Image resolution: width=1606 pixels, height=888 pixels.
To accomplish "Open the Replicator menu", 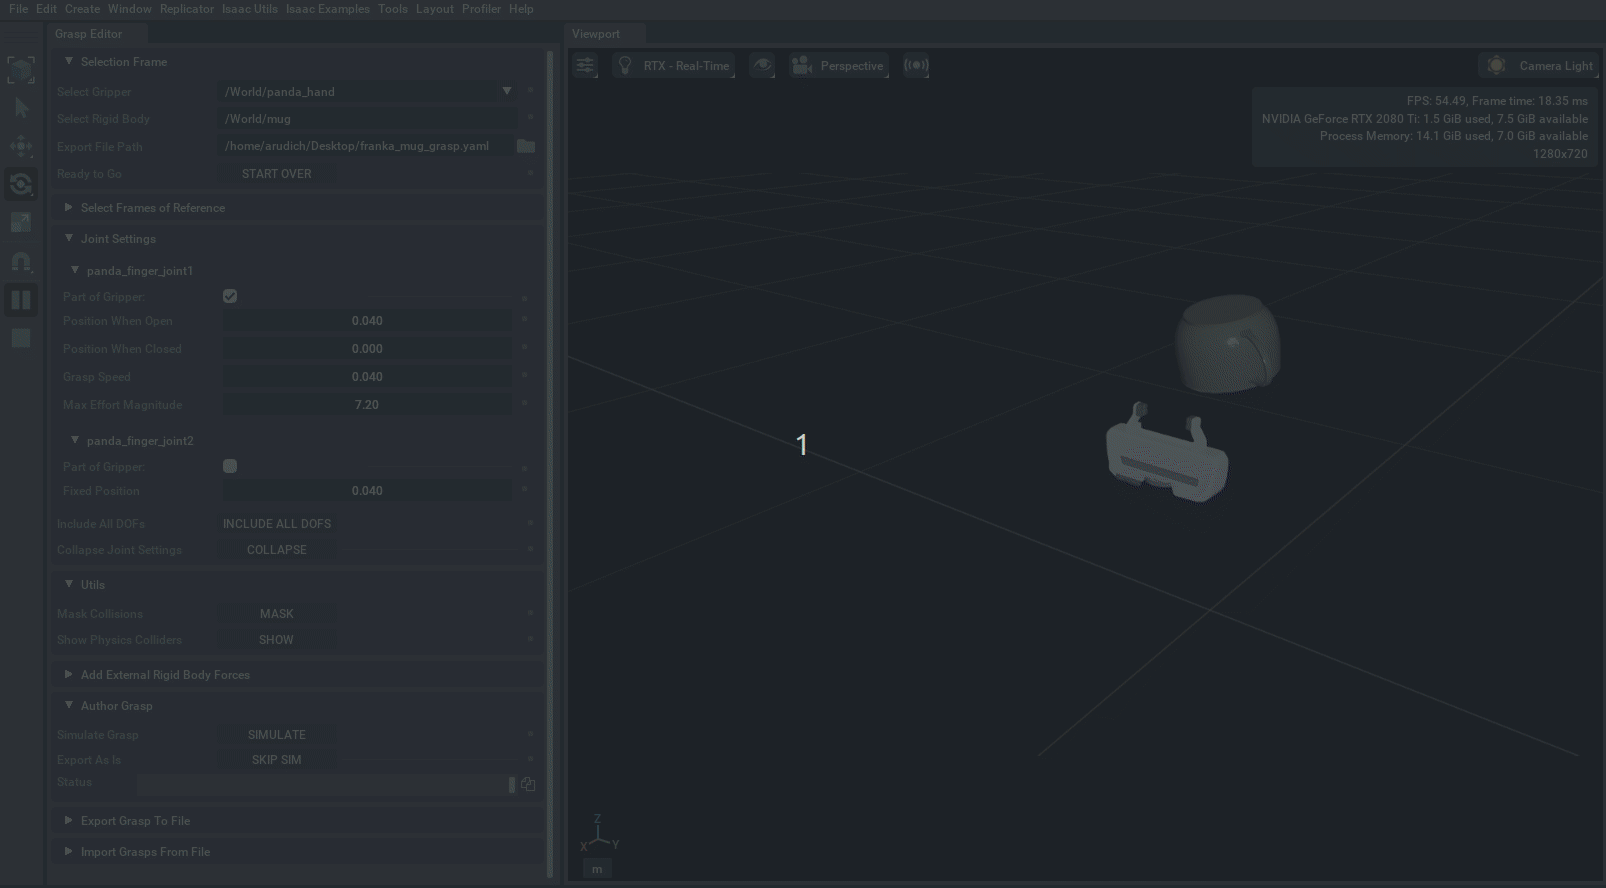I will 187,9.
